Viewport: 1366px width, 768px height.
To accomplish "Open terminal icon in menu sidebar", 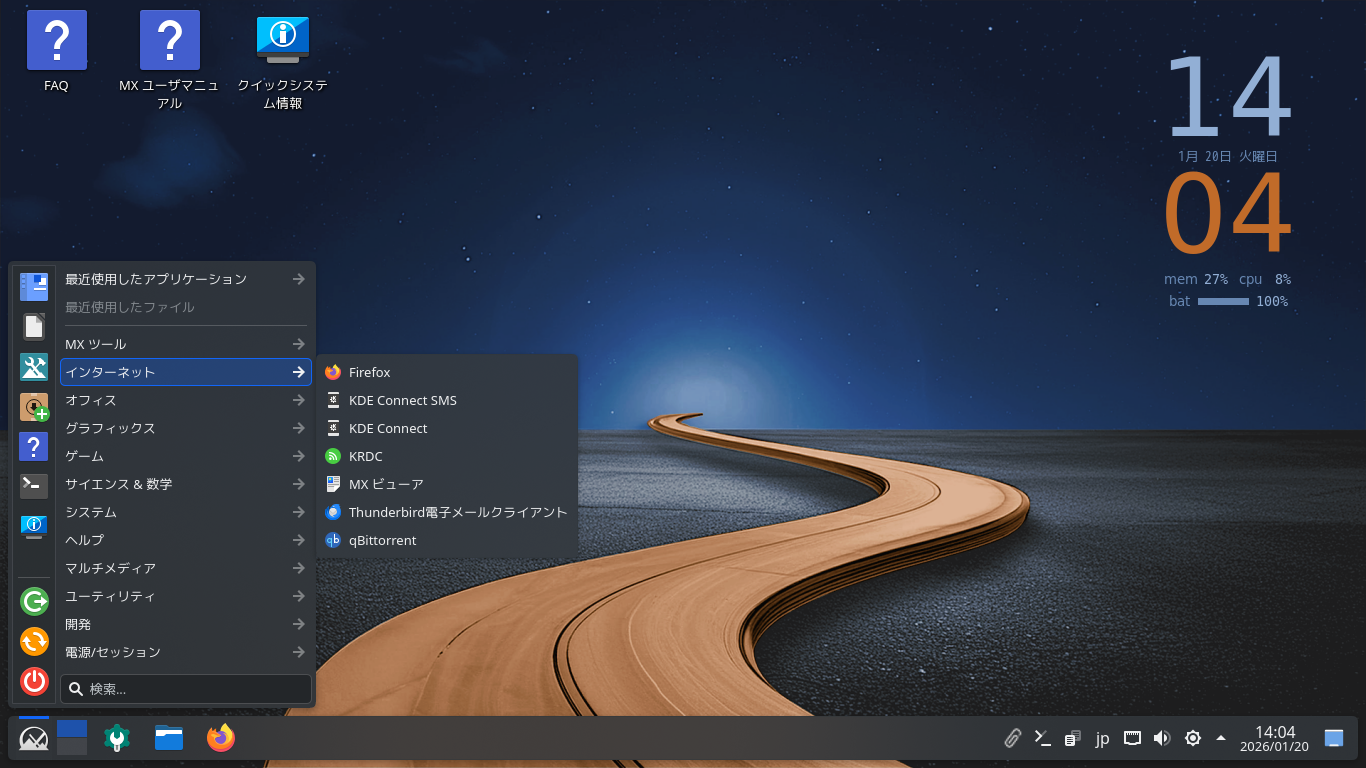I will 34,486.
